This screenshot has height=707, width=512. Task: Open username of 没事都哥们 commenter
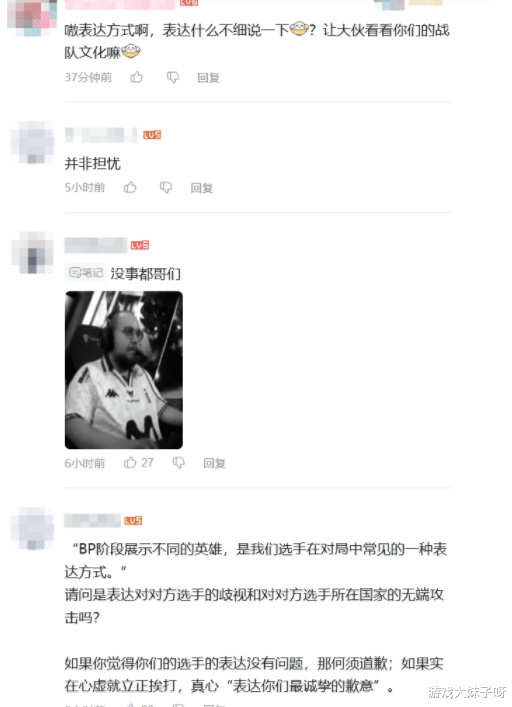click(x=96, y=245)
